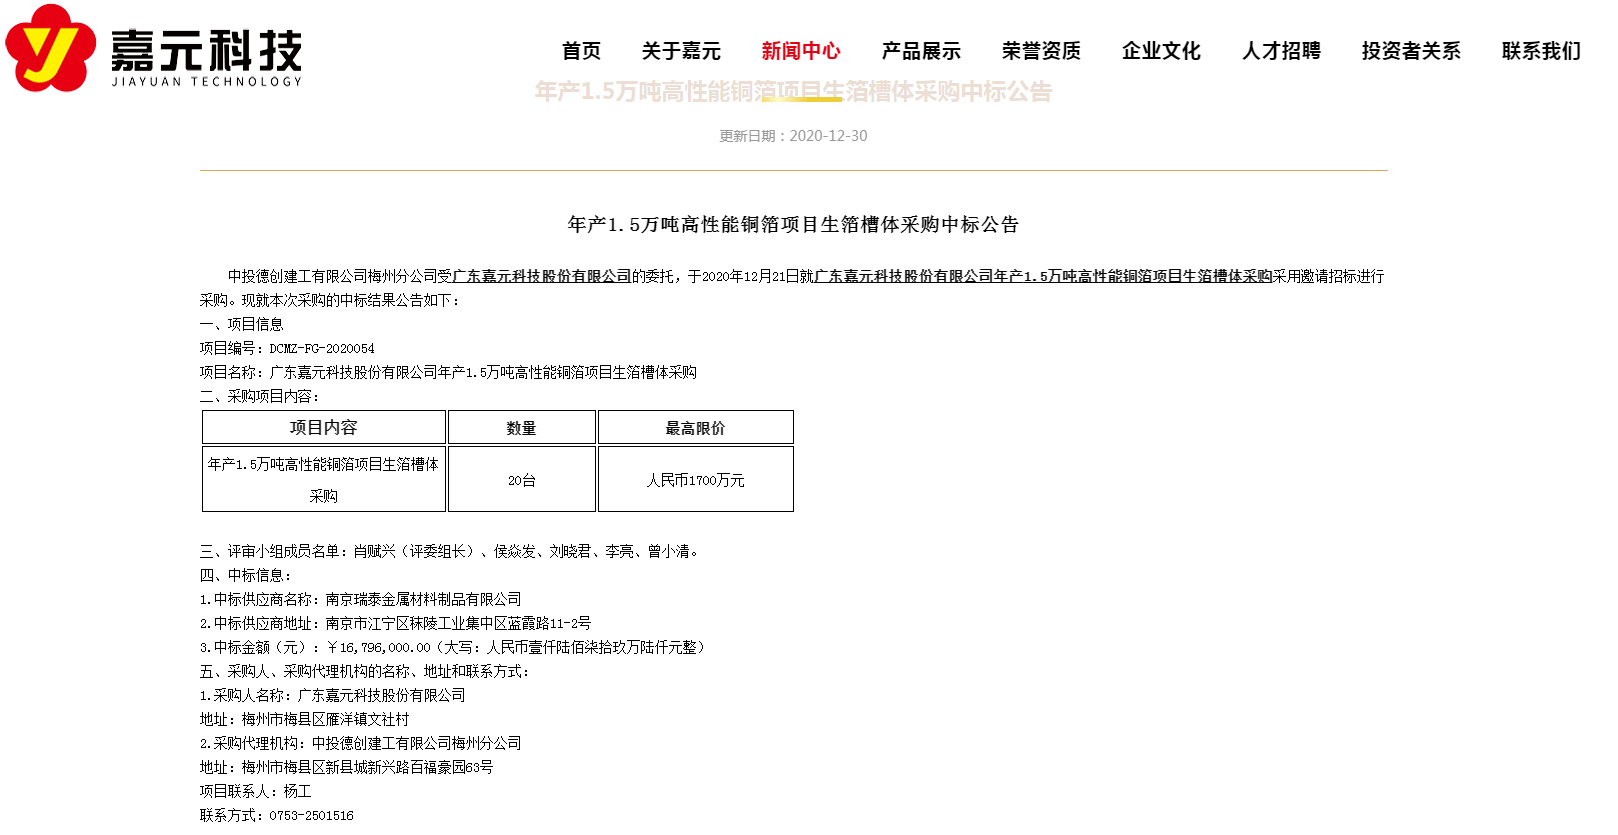Viewport: 1618px width, 835px height.
Task: Click the 四、中标信息 section heading
Action: click(x=246, y=575)
